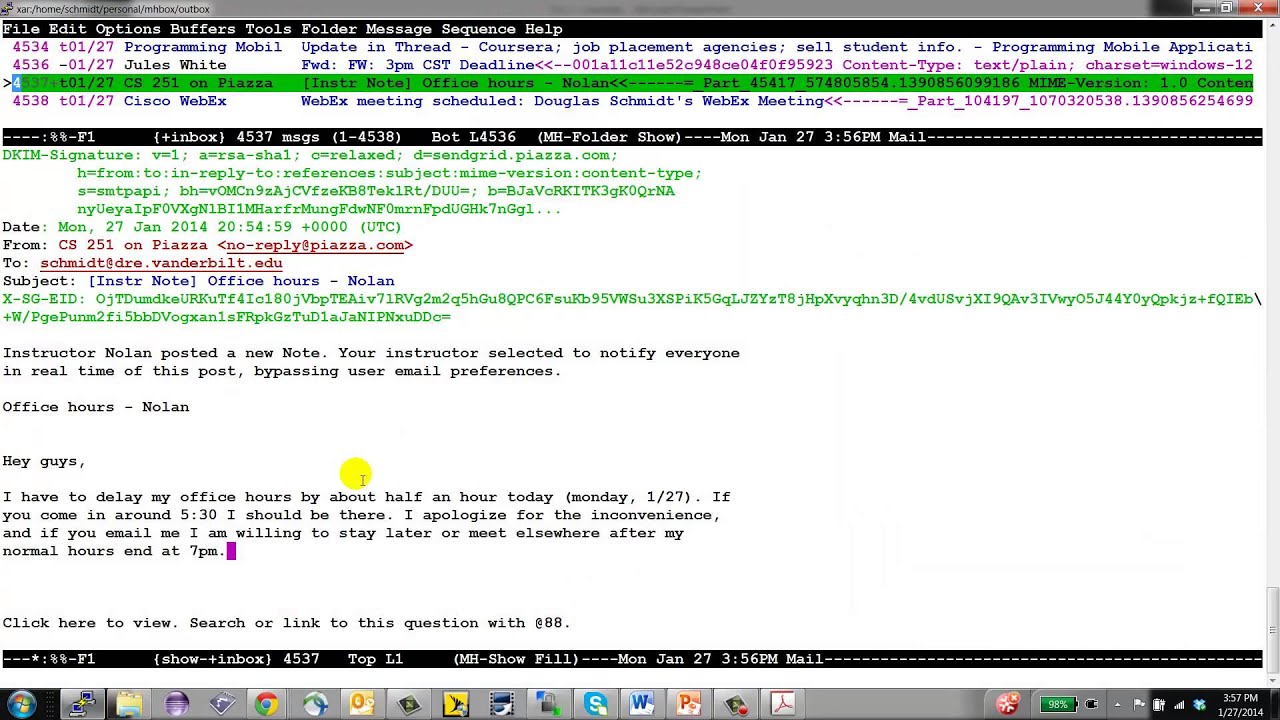Open the File menu
Screen dimensions: 1280x720
[21, 29]
